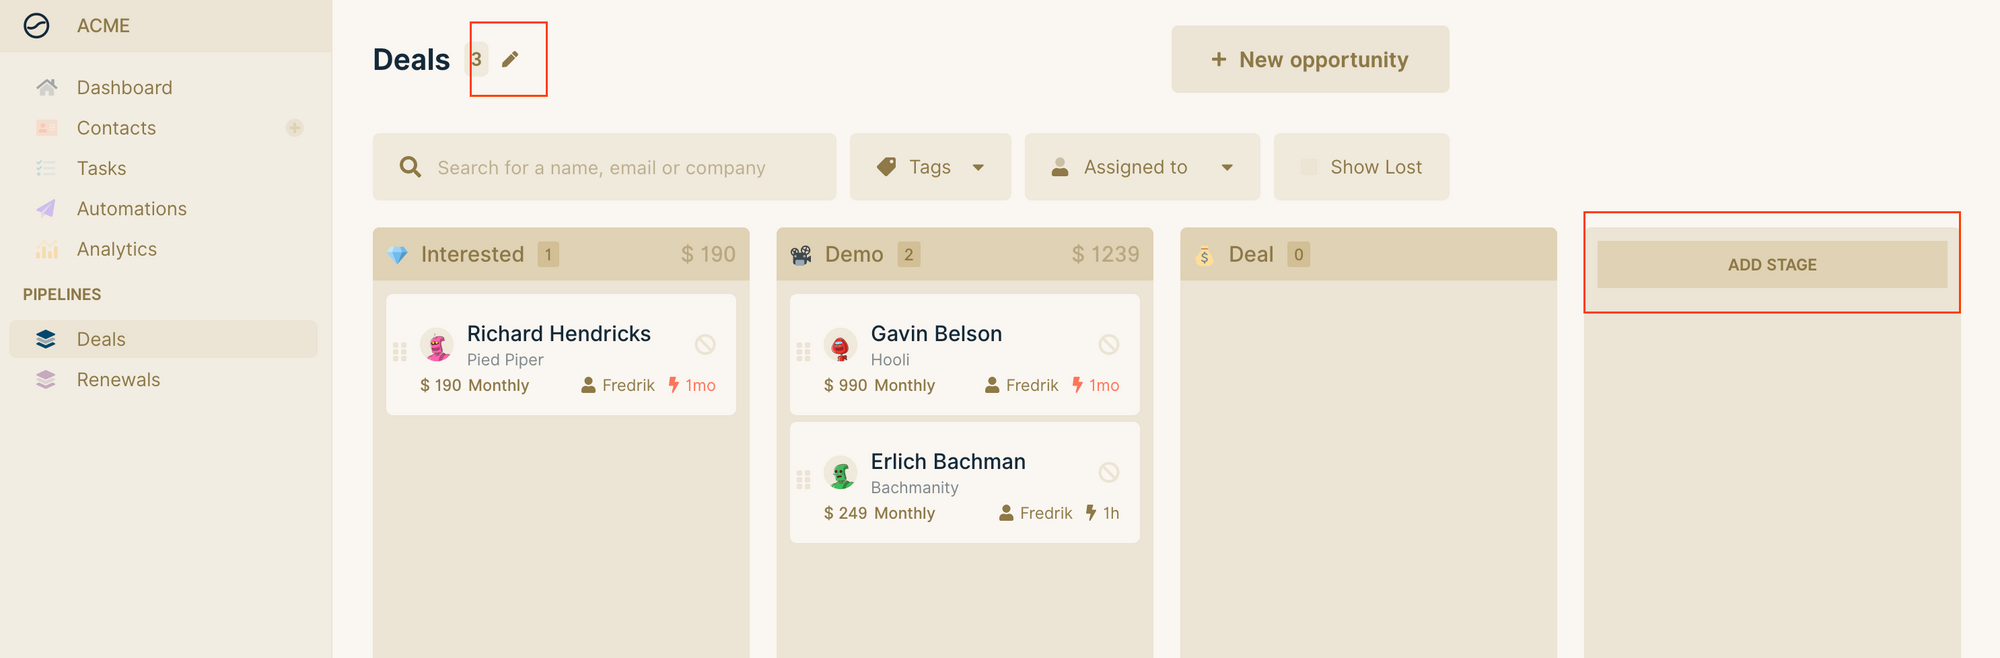The image size is (2000, 658).
Task: Click the plus icon next to Contacts
Action: point(295,128)
